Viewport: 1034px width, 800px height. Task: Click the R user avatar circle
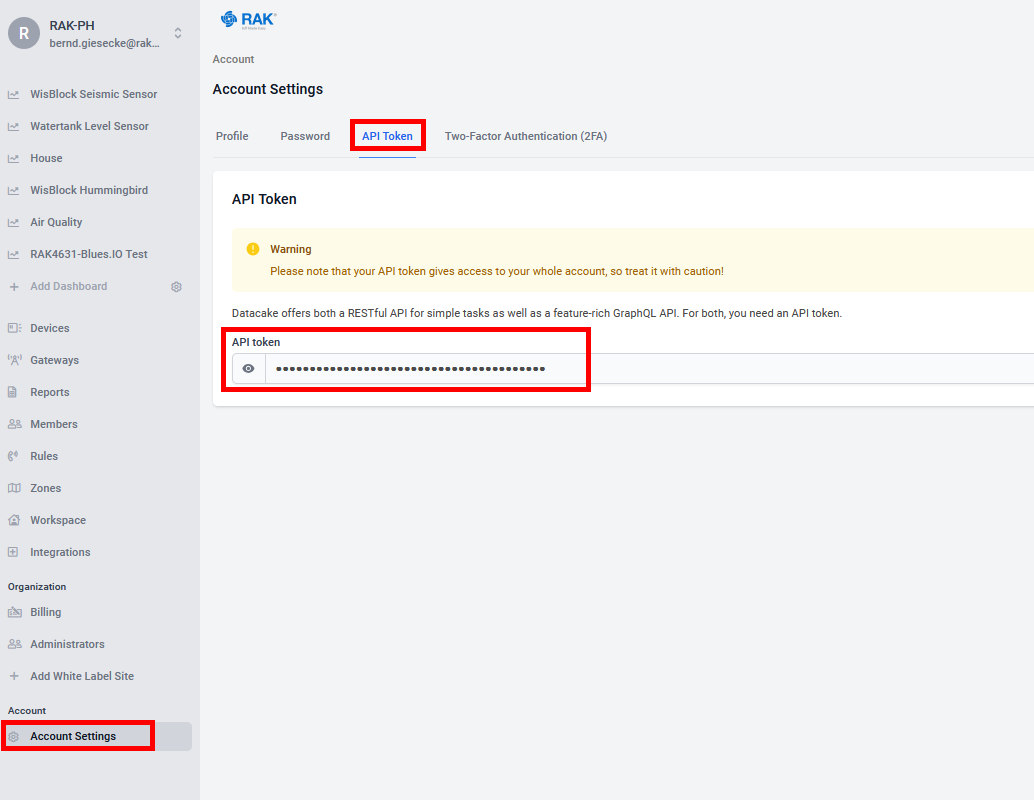click(x=24, y=33)
